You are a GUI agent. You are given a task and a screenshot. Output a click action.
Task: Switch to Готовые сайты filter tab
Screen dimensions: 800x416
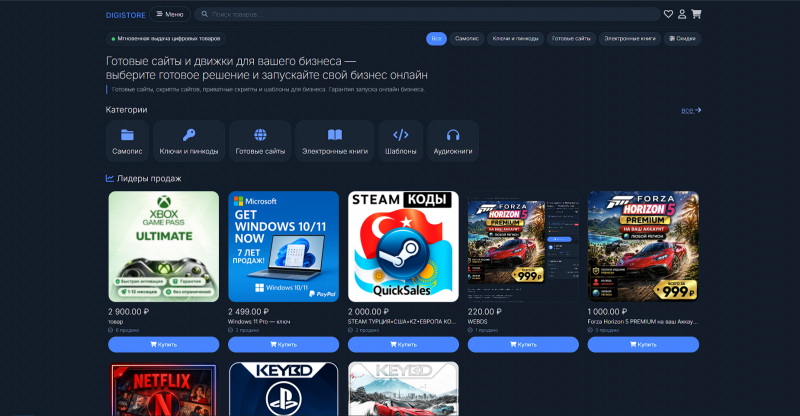571,39
